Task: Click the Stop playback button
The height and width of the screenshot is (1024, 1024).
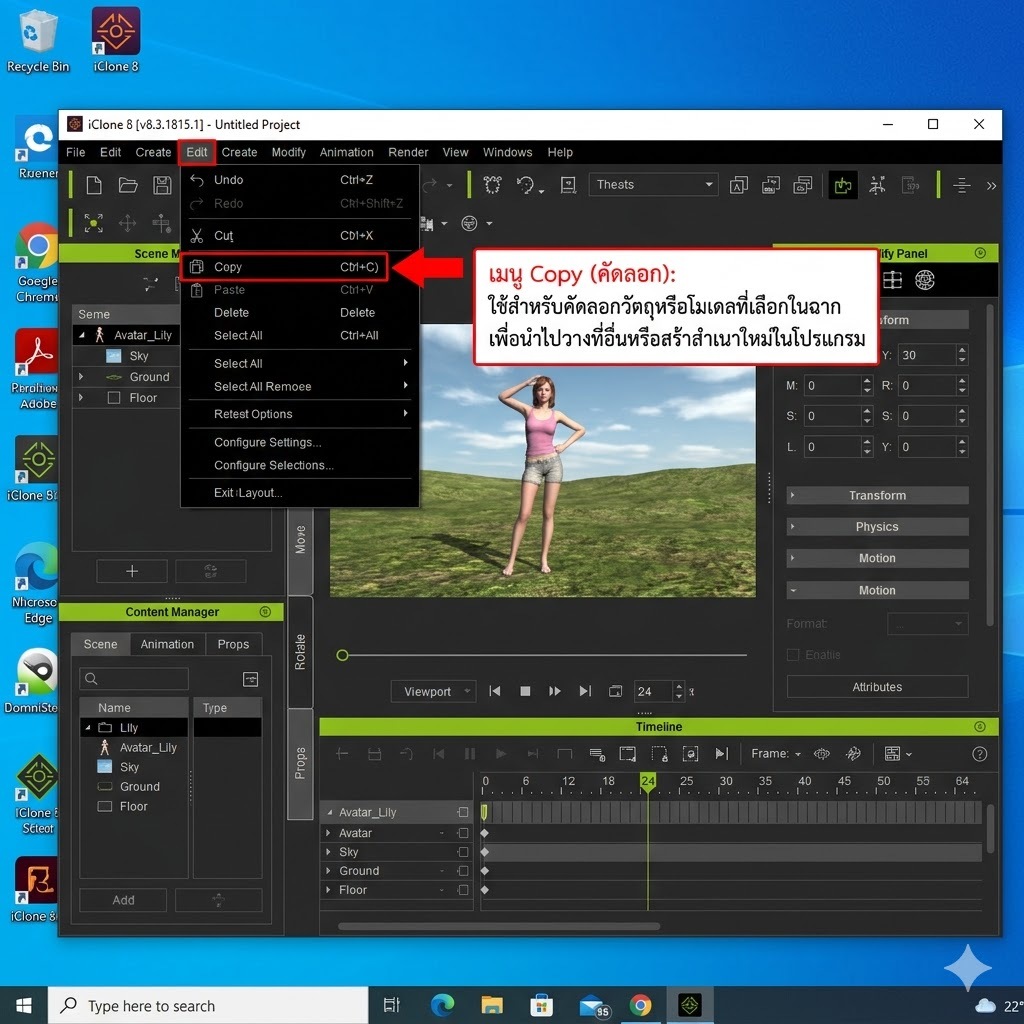Action: click(525, 692)
